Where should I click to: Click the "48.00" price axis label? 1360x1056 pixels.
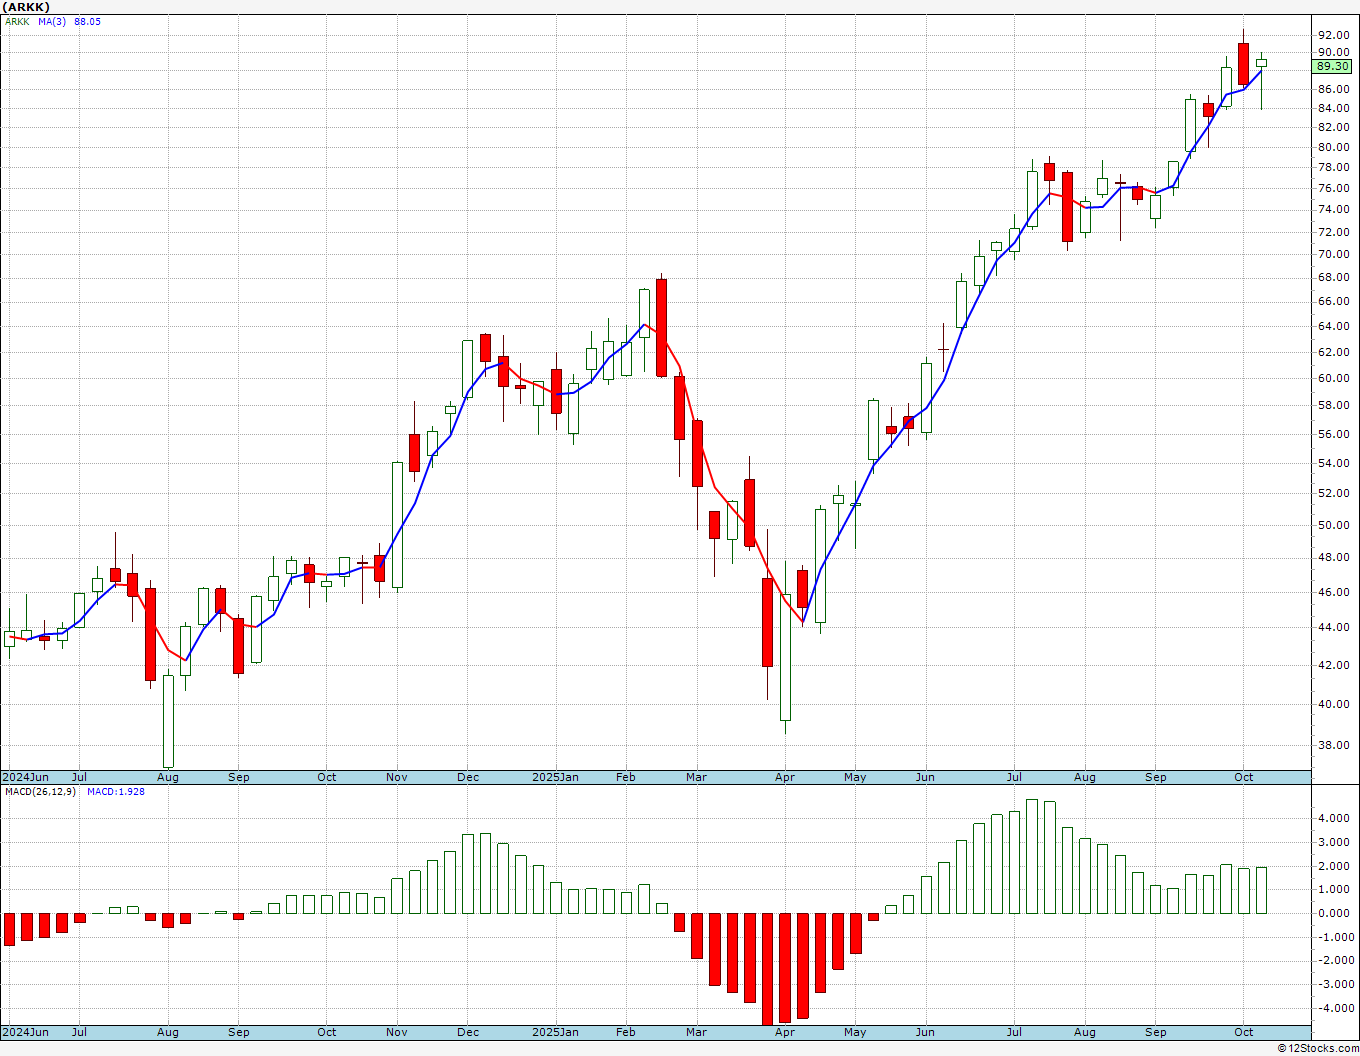[x=1333, y=558]
